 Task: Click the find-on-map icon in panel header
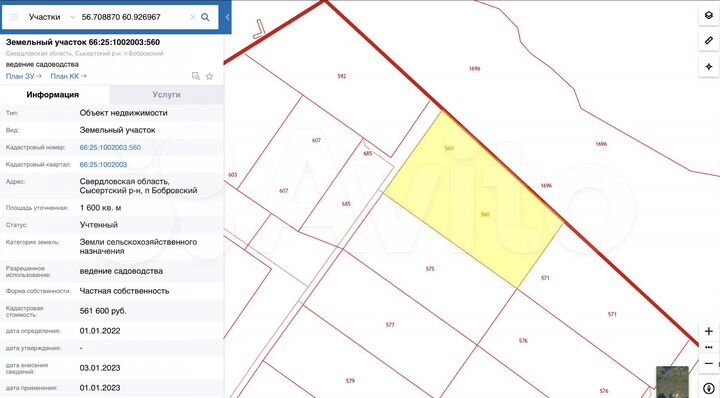196,76
